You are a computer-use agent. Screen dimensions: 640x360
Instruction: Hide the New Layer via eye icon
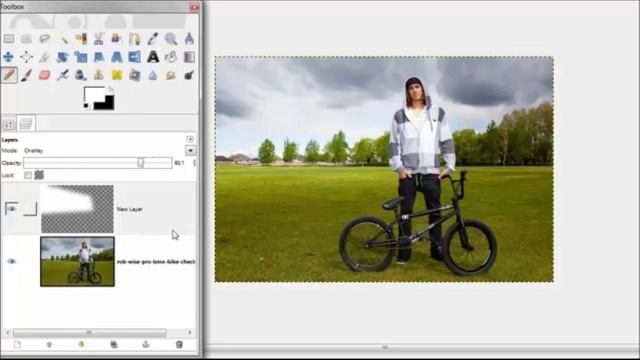click(x=11, y=209)
